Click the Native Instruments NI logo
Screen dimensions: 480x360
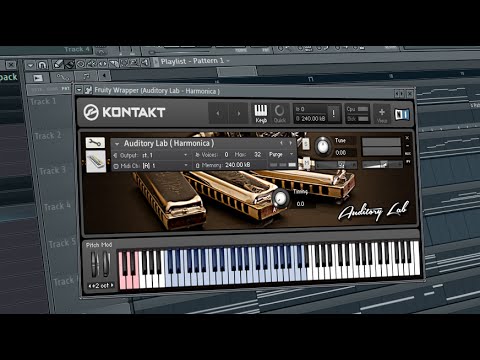(402, 115)
